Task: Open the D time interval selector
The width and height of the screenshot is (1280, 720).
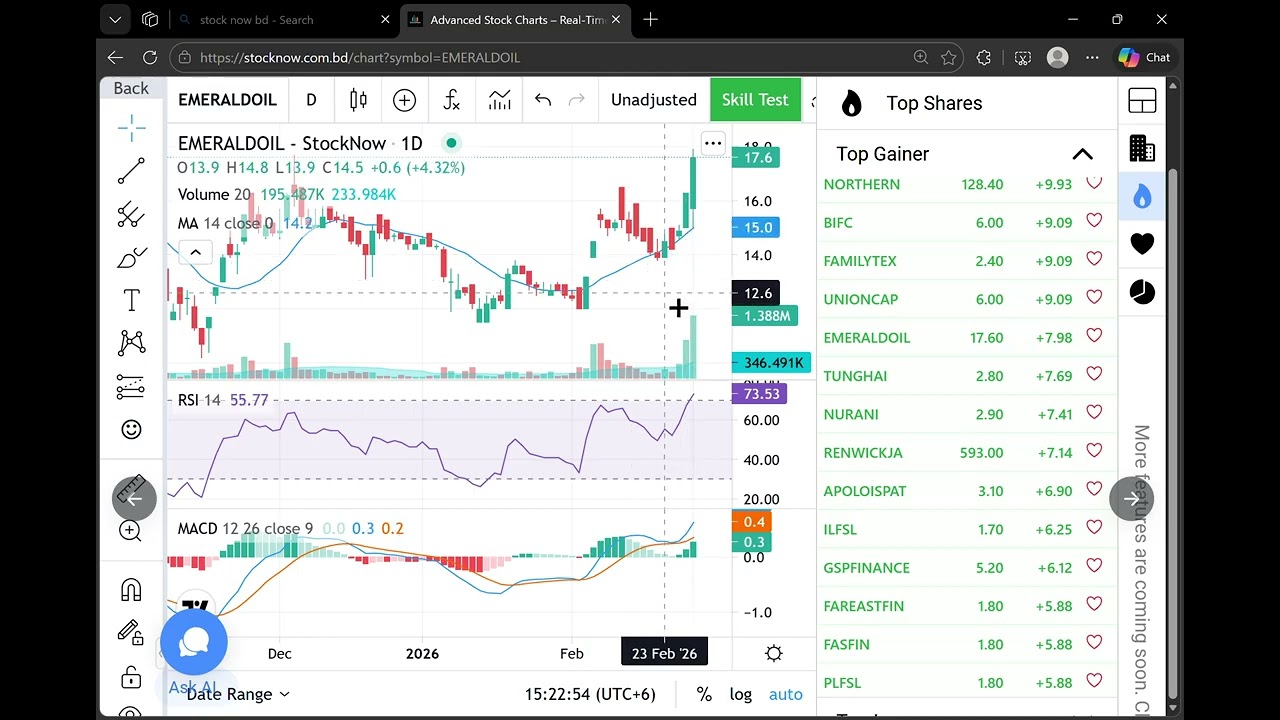Action: tap(311, 100)
